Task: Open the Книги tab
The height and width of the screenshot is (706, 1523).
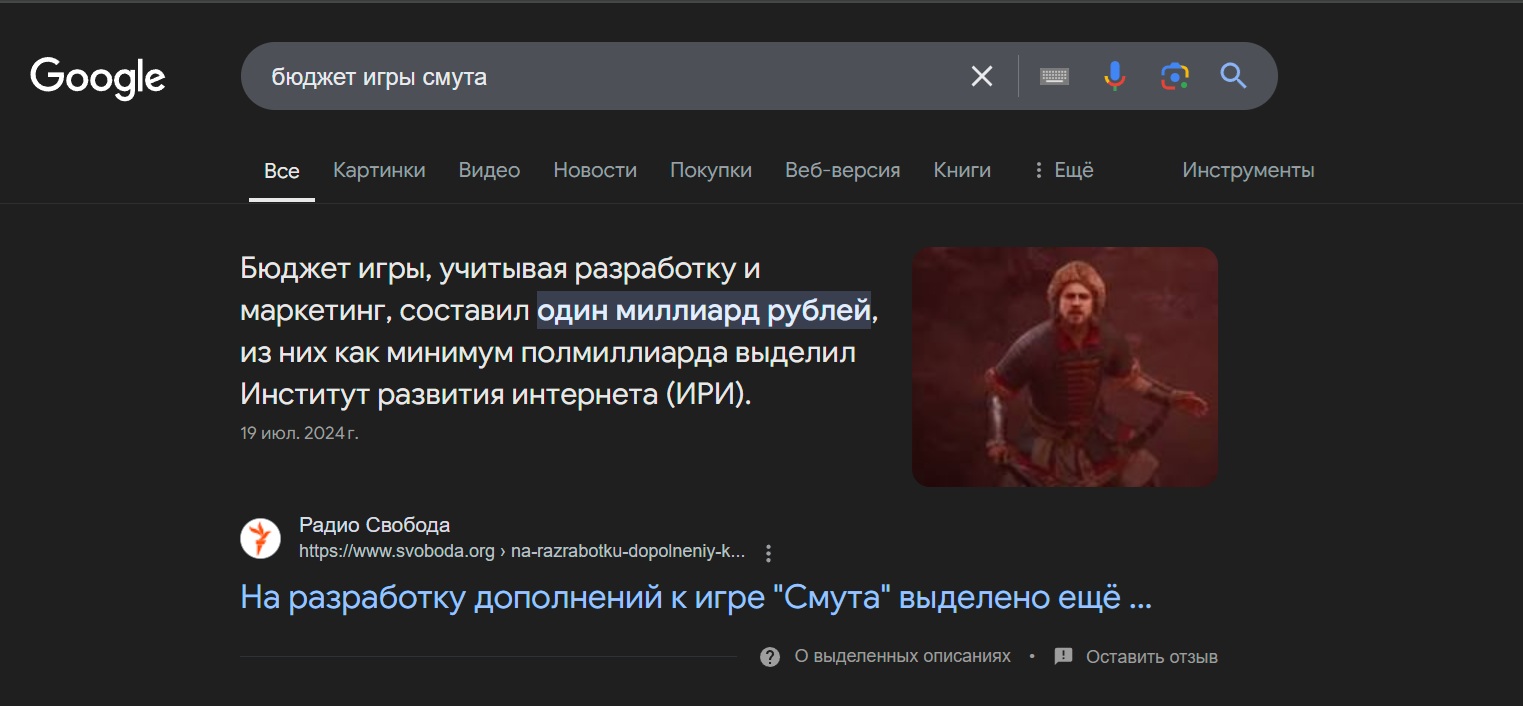Action: (962, 171)
